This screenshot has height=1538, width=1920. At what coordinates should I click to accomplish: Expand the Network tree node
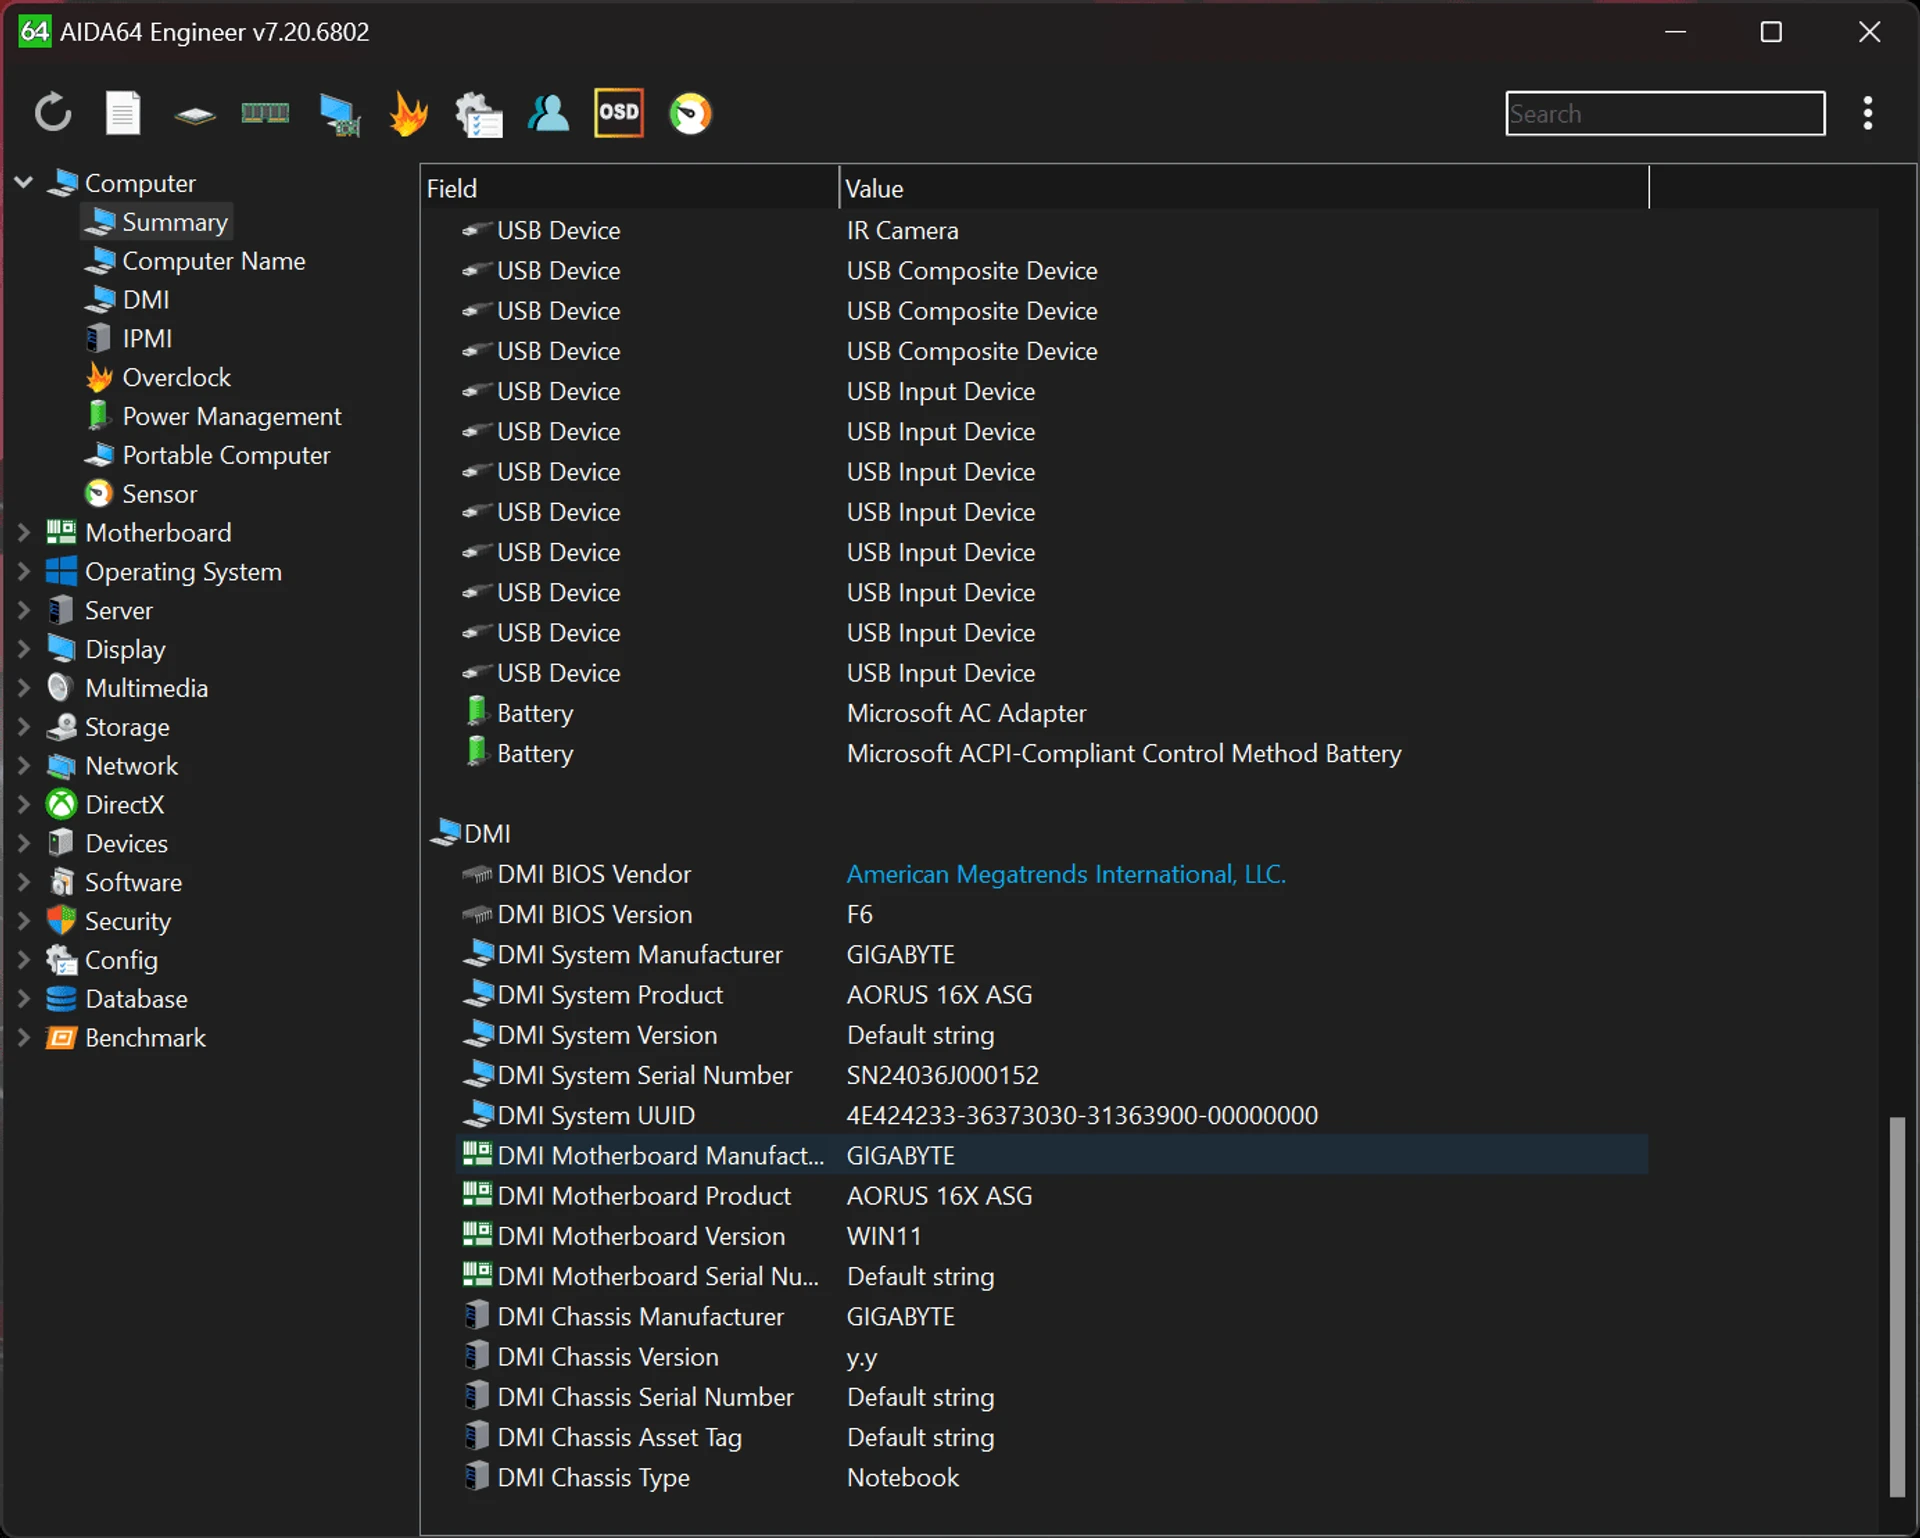[x=24, y=766]
